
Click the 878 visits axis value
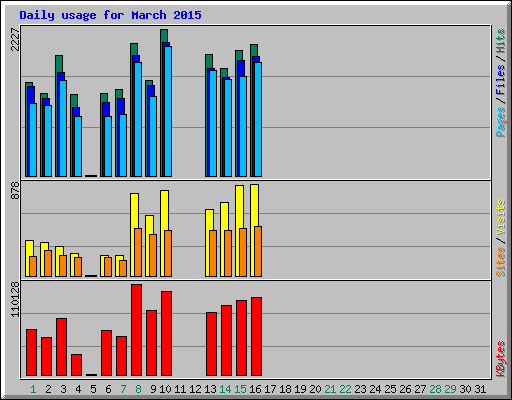[15, 190]
